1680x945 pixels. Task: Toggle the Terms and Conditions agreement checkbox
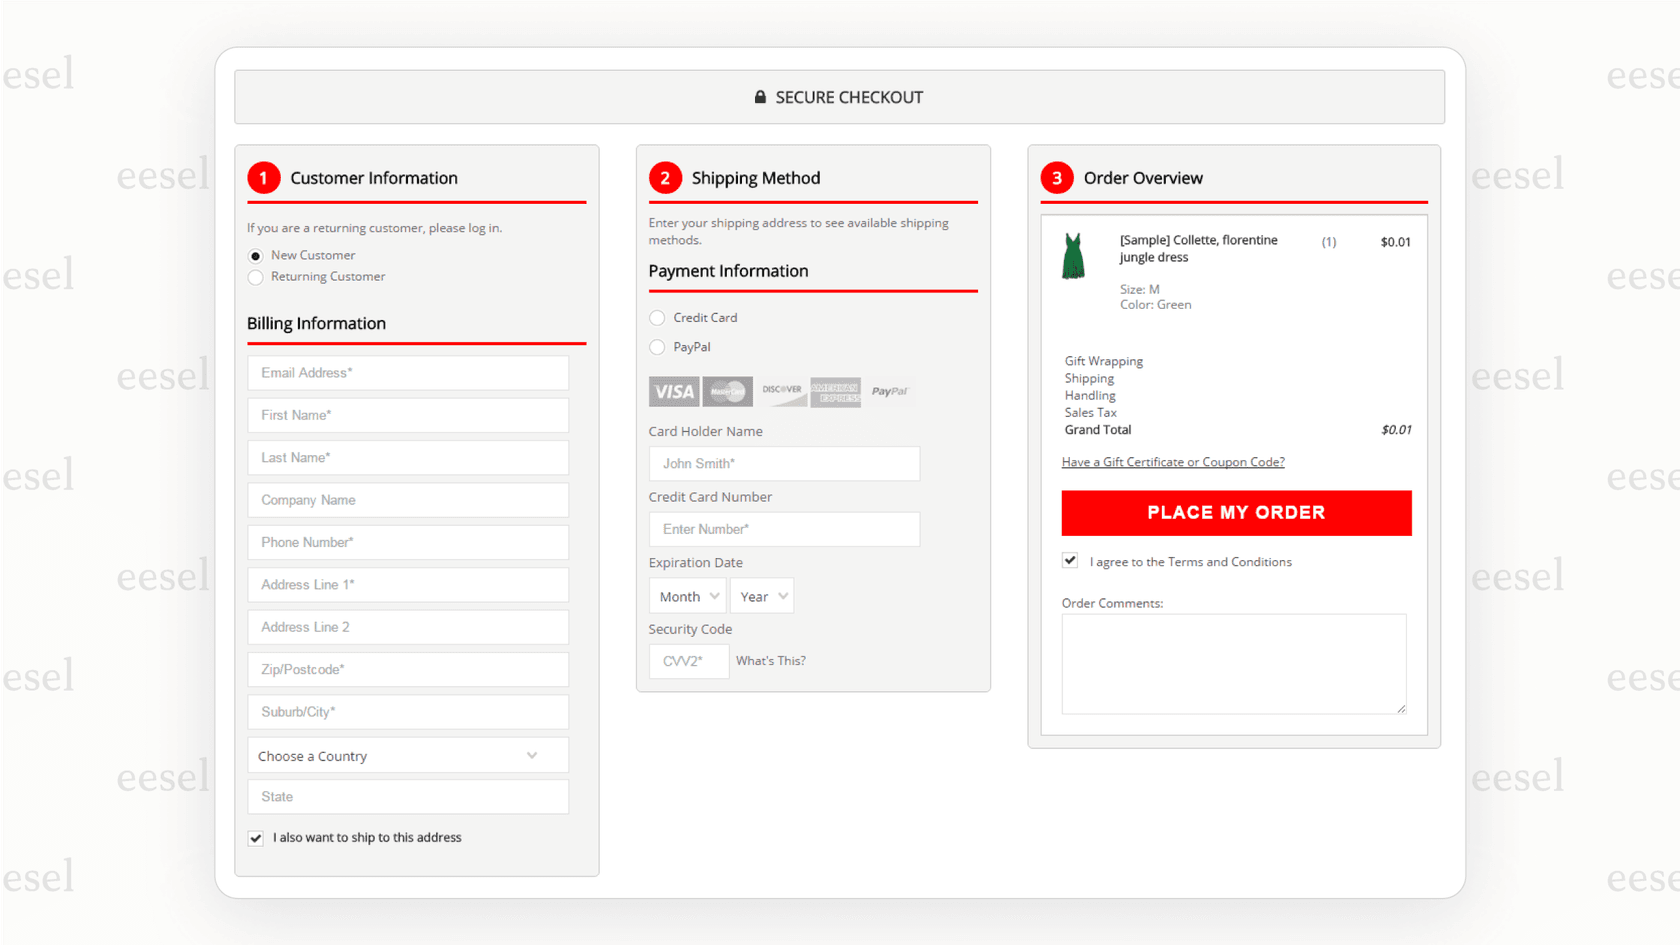point(1070,560)
